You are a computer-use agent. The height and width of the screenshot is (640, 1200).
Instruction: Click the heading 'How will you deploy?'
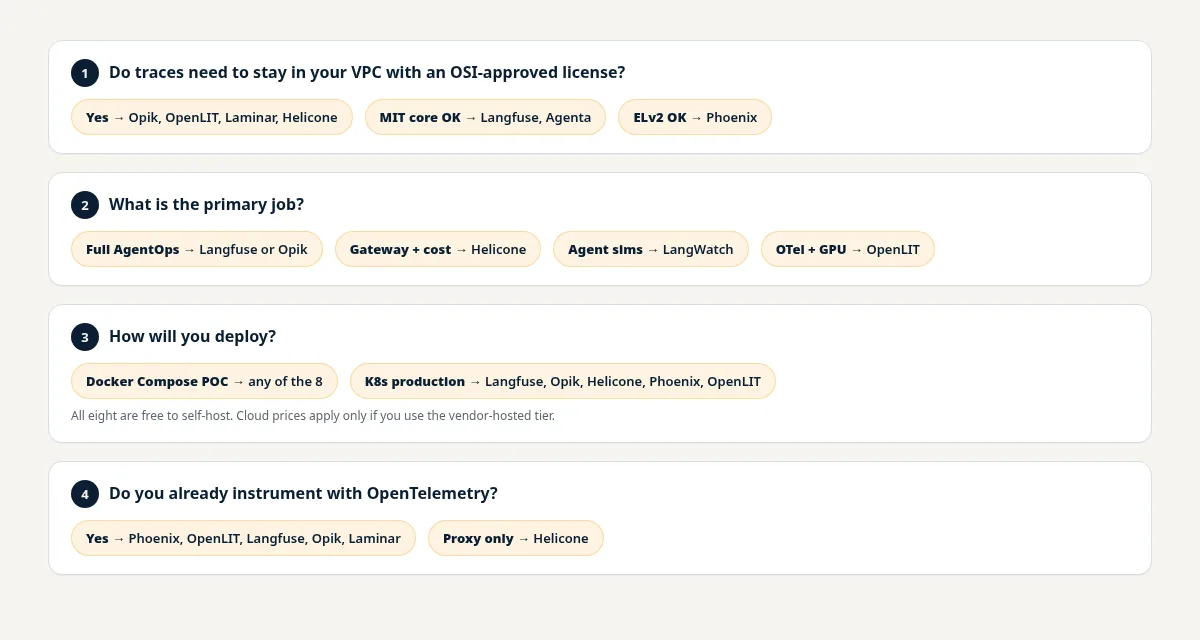[x=192, y=336]
